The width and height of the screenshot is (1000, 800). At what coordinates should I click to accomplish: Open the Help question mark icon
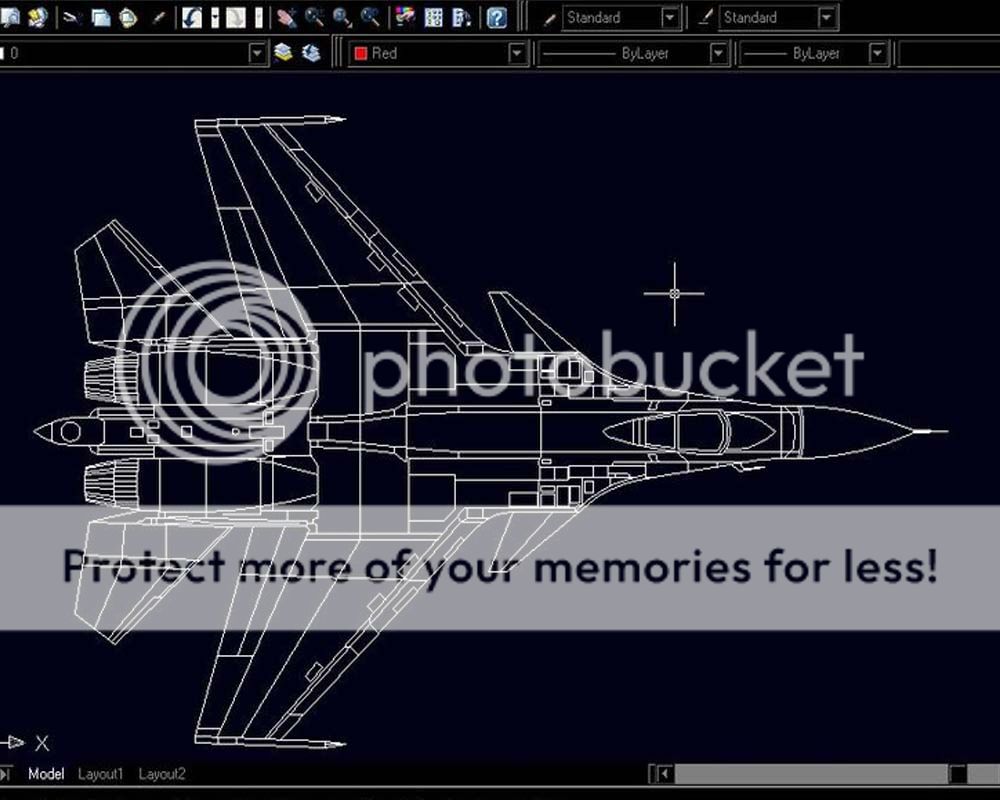pos(496,17)
